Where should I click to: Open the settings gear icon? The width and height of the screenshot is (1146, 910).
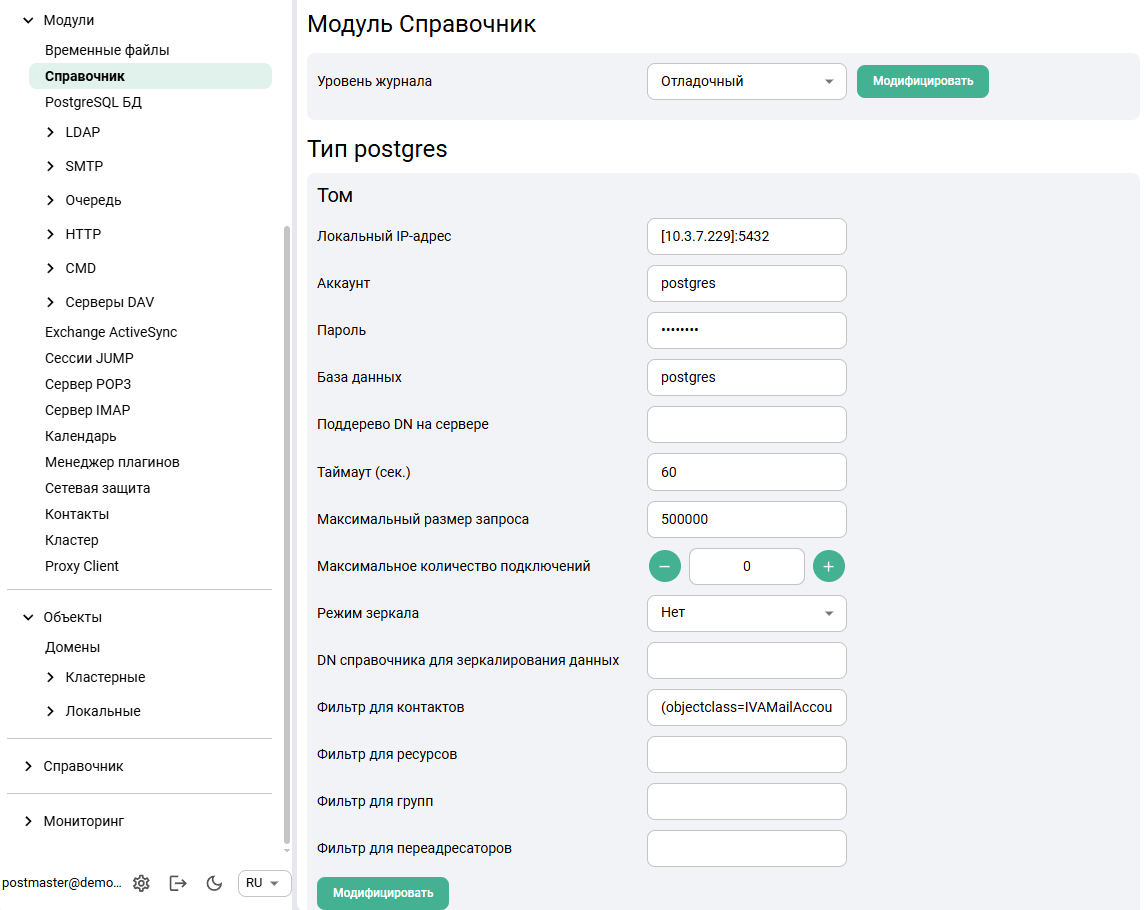tap(141, 883)
